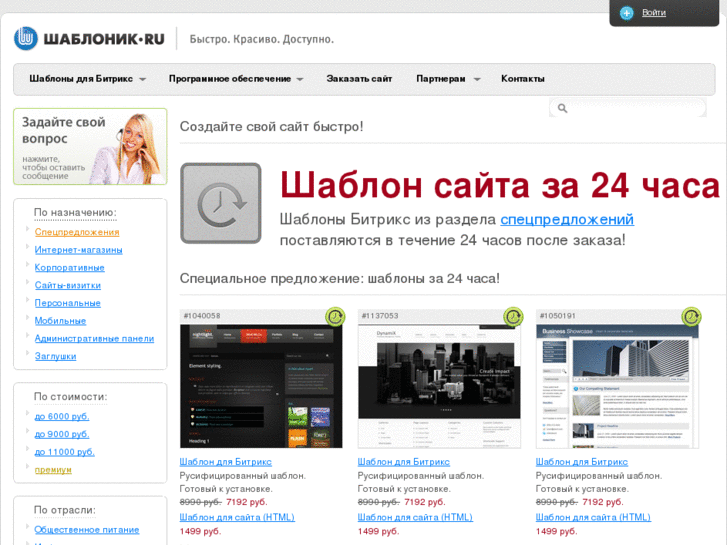The height and width of the screenshot is (545, 727).
Task: Open Шаблон для Битрикс link under #1050191
Action: click(x=581, y=462)
